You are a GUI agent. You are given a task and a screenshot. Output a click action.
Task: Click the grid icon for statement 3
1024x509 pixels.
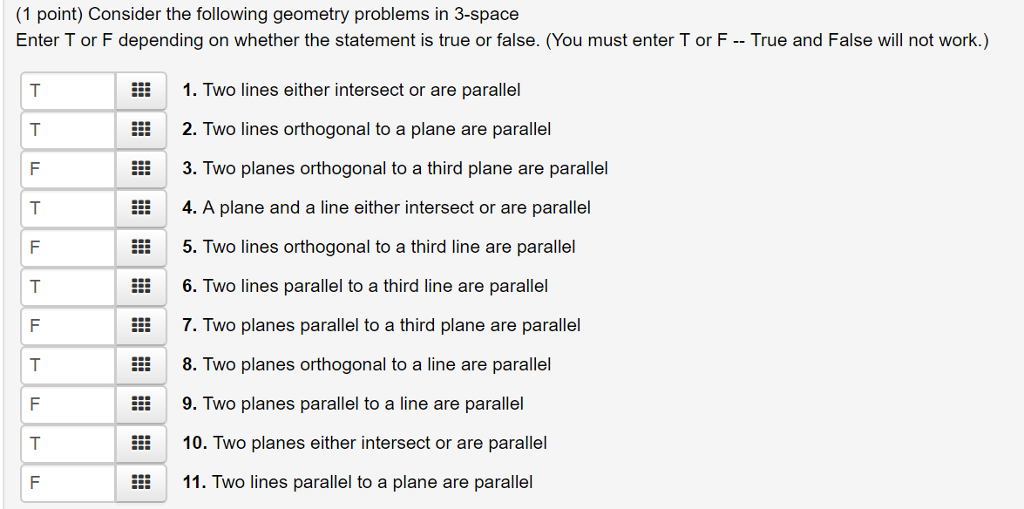[141, 169]
